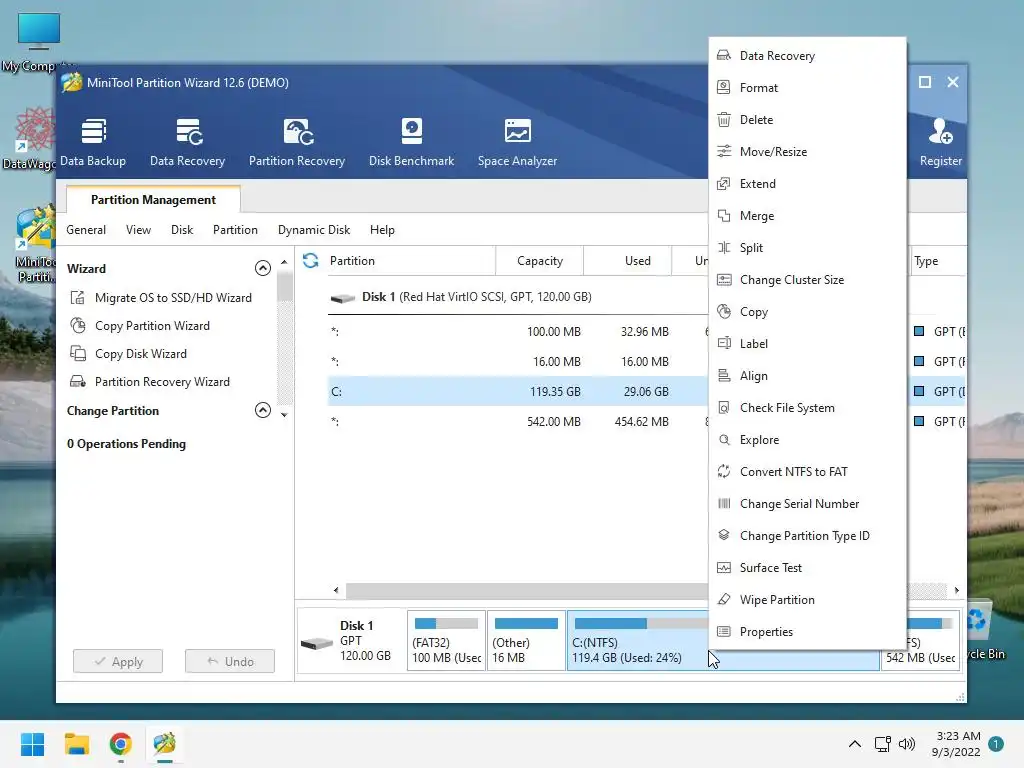1024x768 pixels.
Task: Click the Label icon in context menu
Action: pyautogui.click(x=724, y=344)
